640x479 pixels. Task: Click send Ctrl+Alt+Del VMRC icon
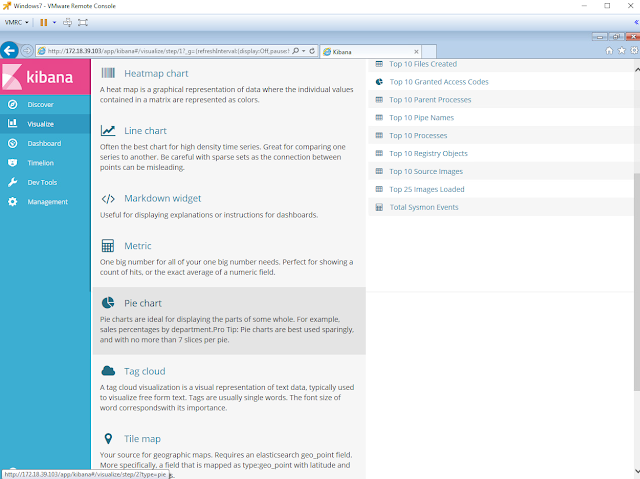[67, 22]
